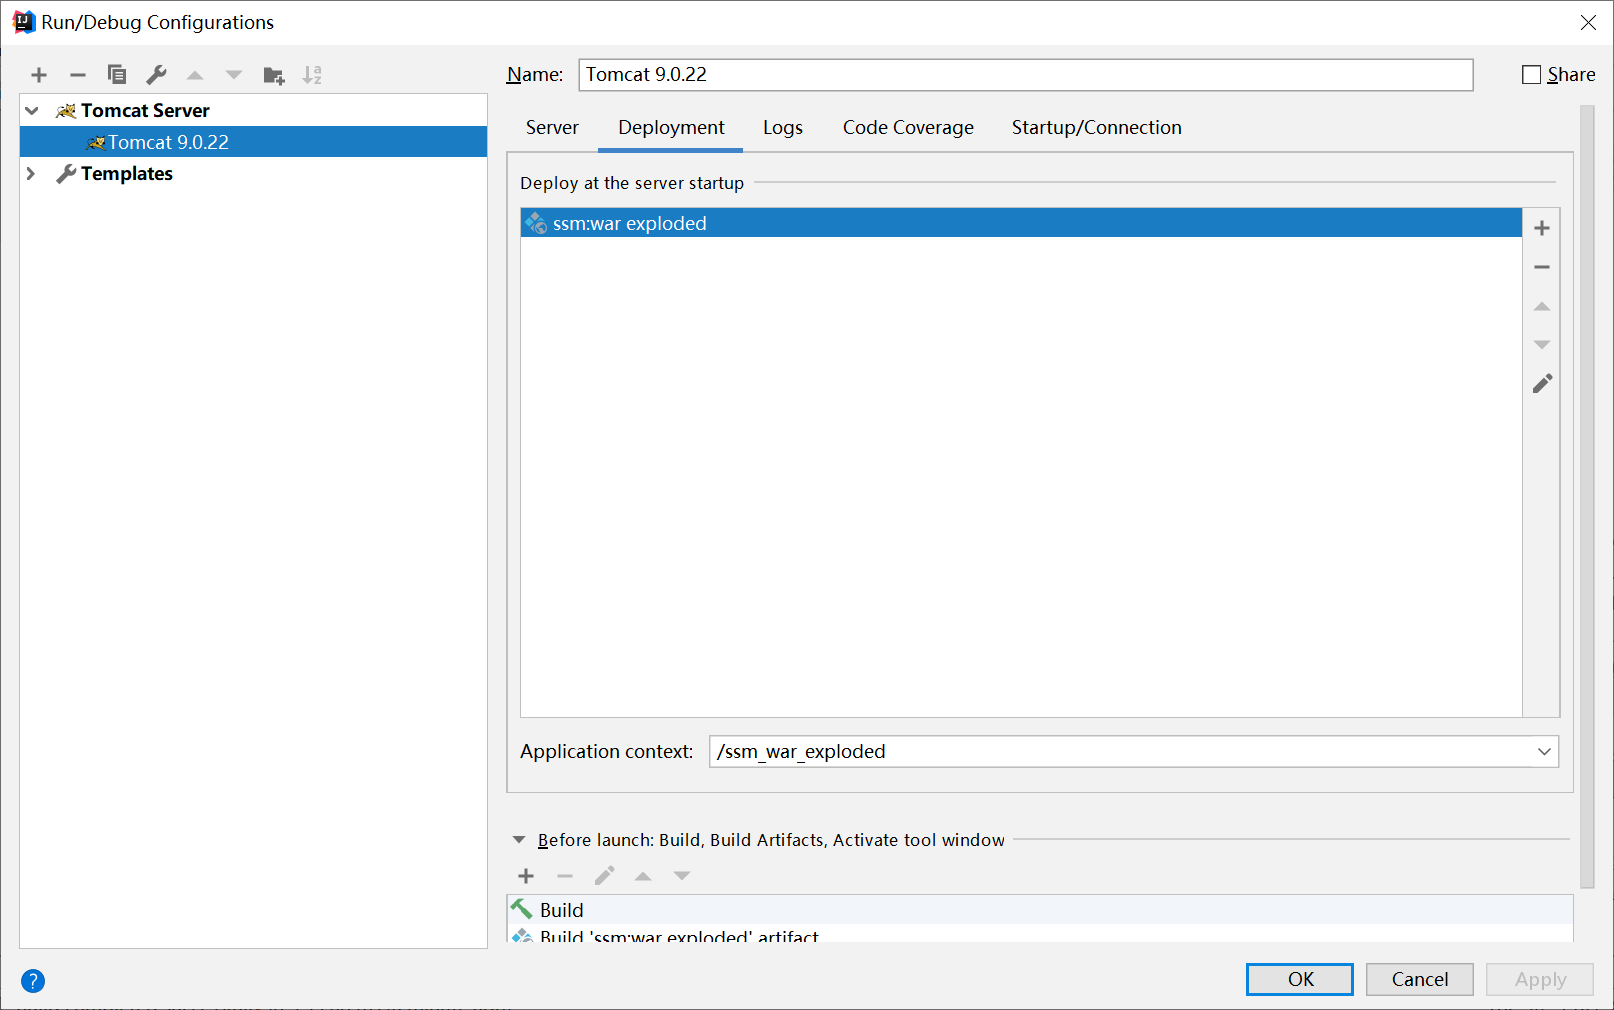Open help with the question mark icon
The height and width of the screenshot is (1010, 1614).
(33, 981)
